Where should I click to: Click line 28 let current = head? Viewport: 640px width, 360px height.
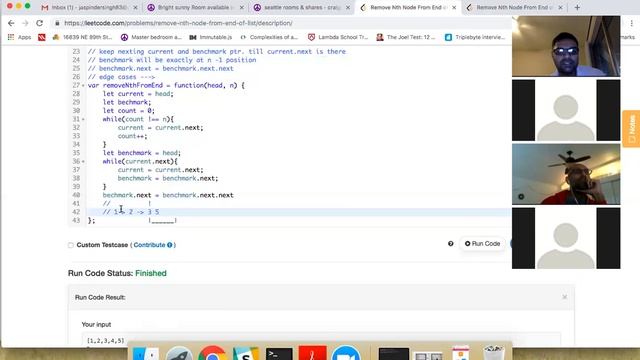pos(138,94)
